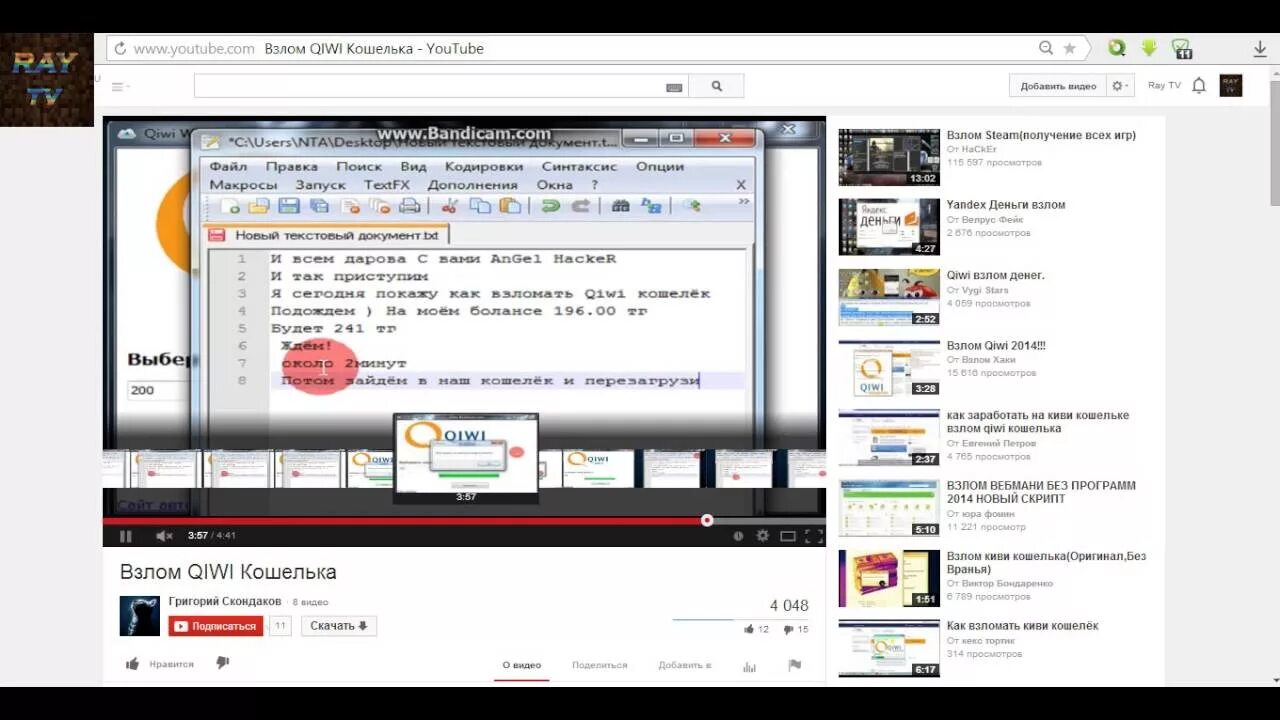Screen dimensions: 1280x720
Task: Click the Нравится like button
Action: click(x=160, y=664)
